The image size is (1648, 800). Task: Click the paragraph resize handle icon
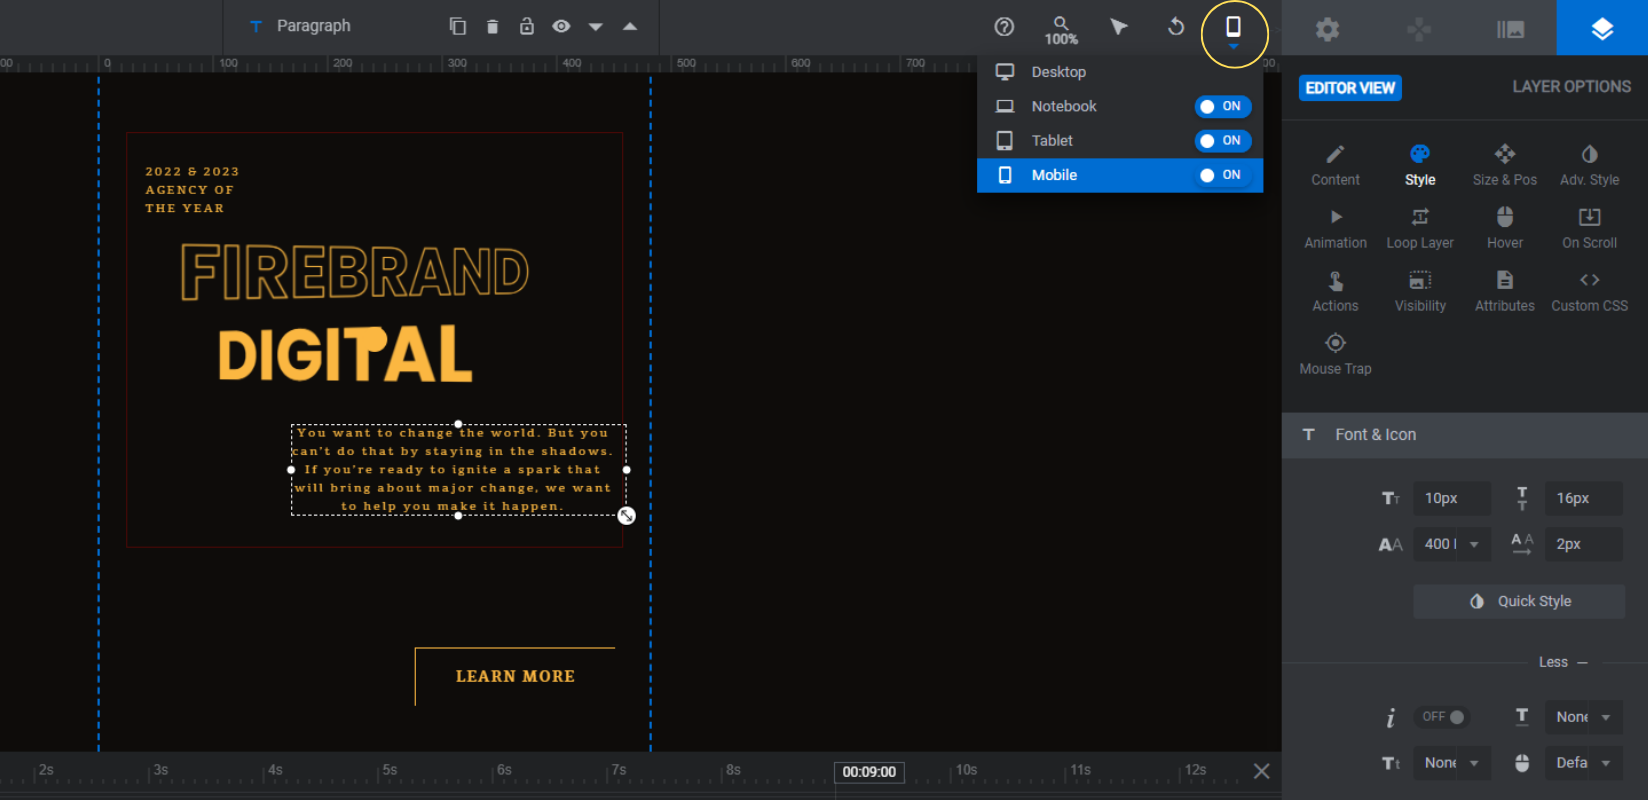[x=626, y=516]
